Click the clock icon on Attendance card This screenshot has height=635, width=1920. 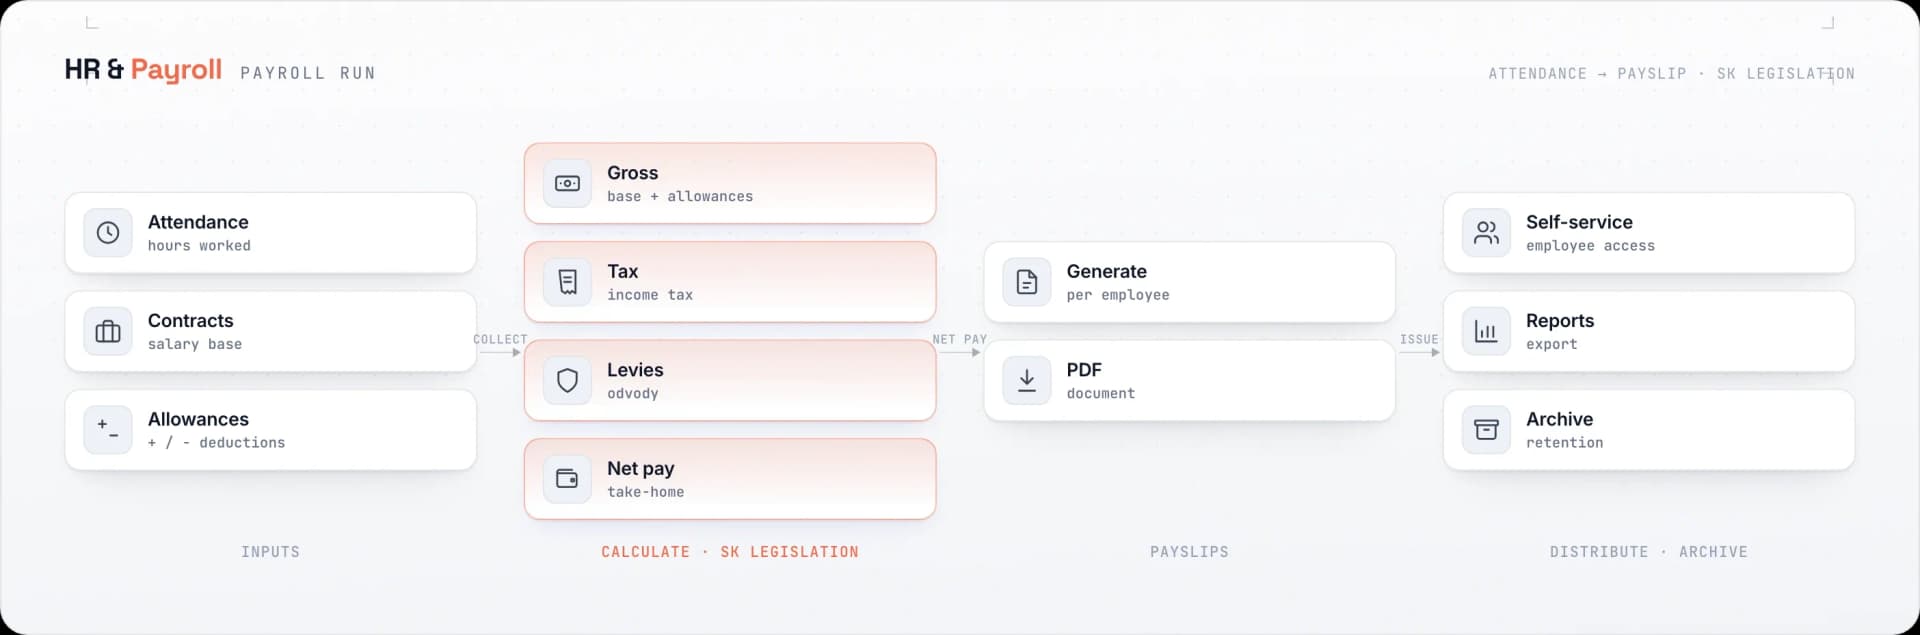[x=108, y=233]
